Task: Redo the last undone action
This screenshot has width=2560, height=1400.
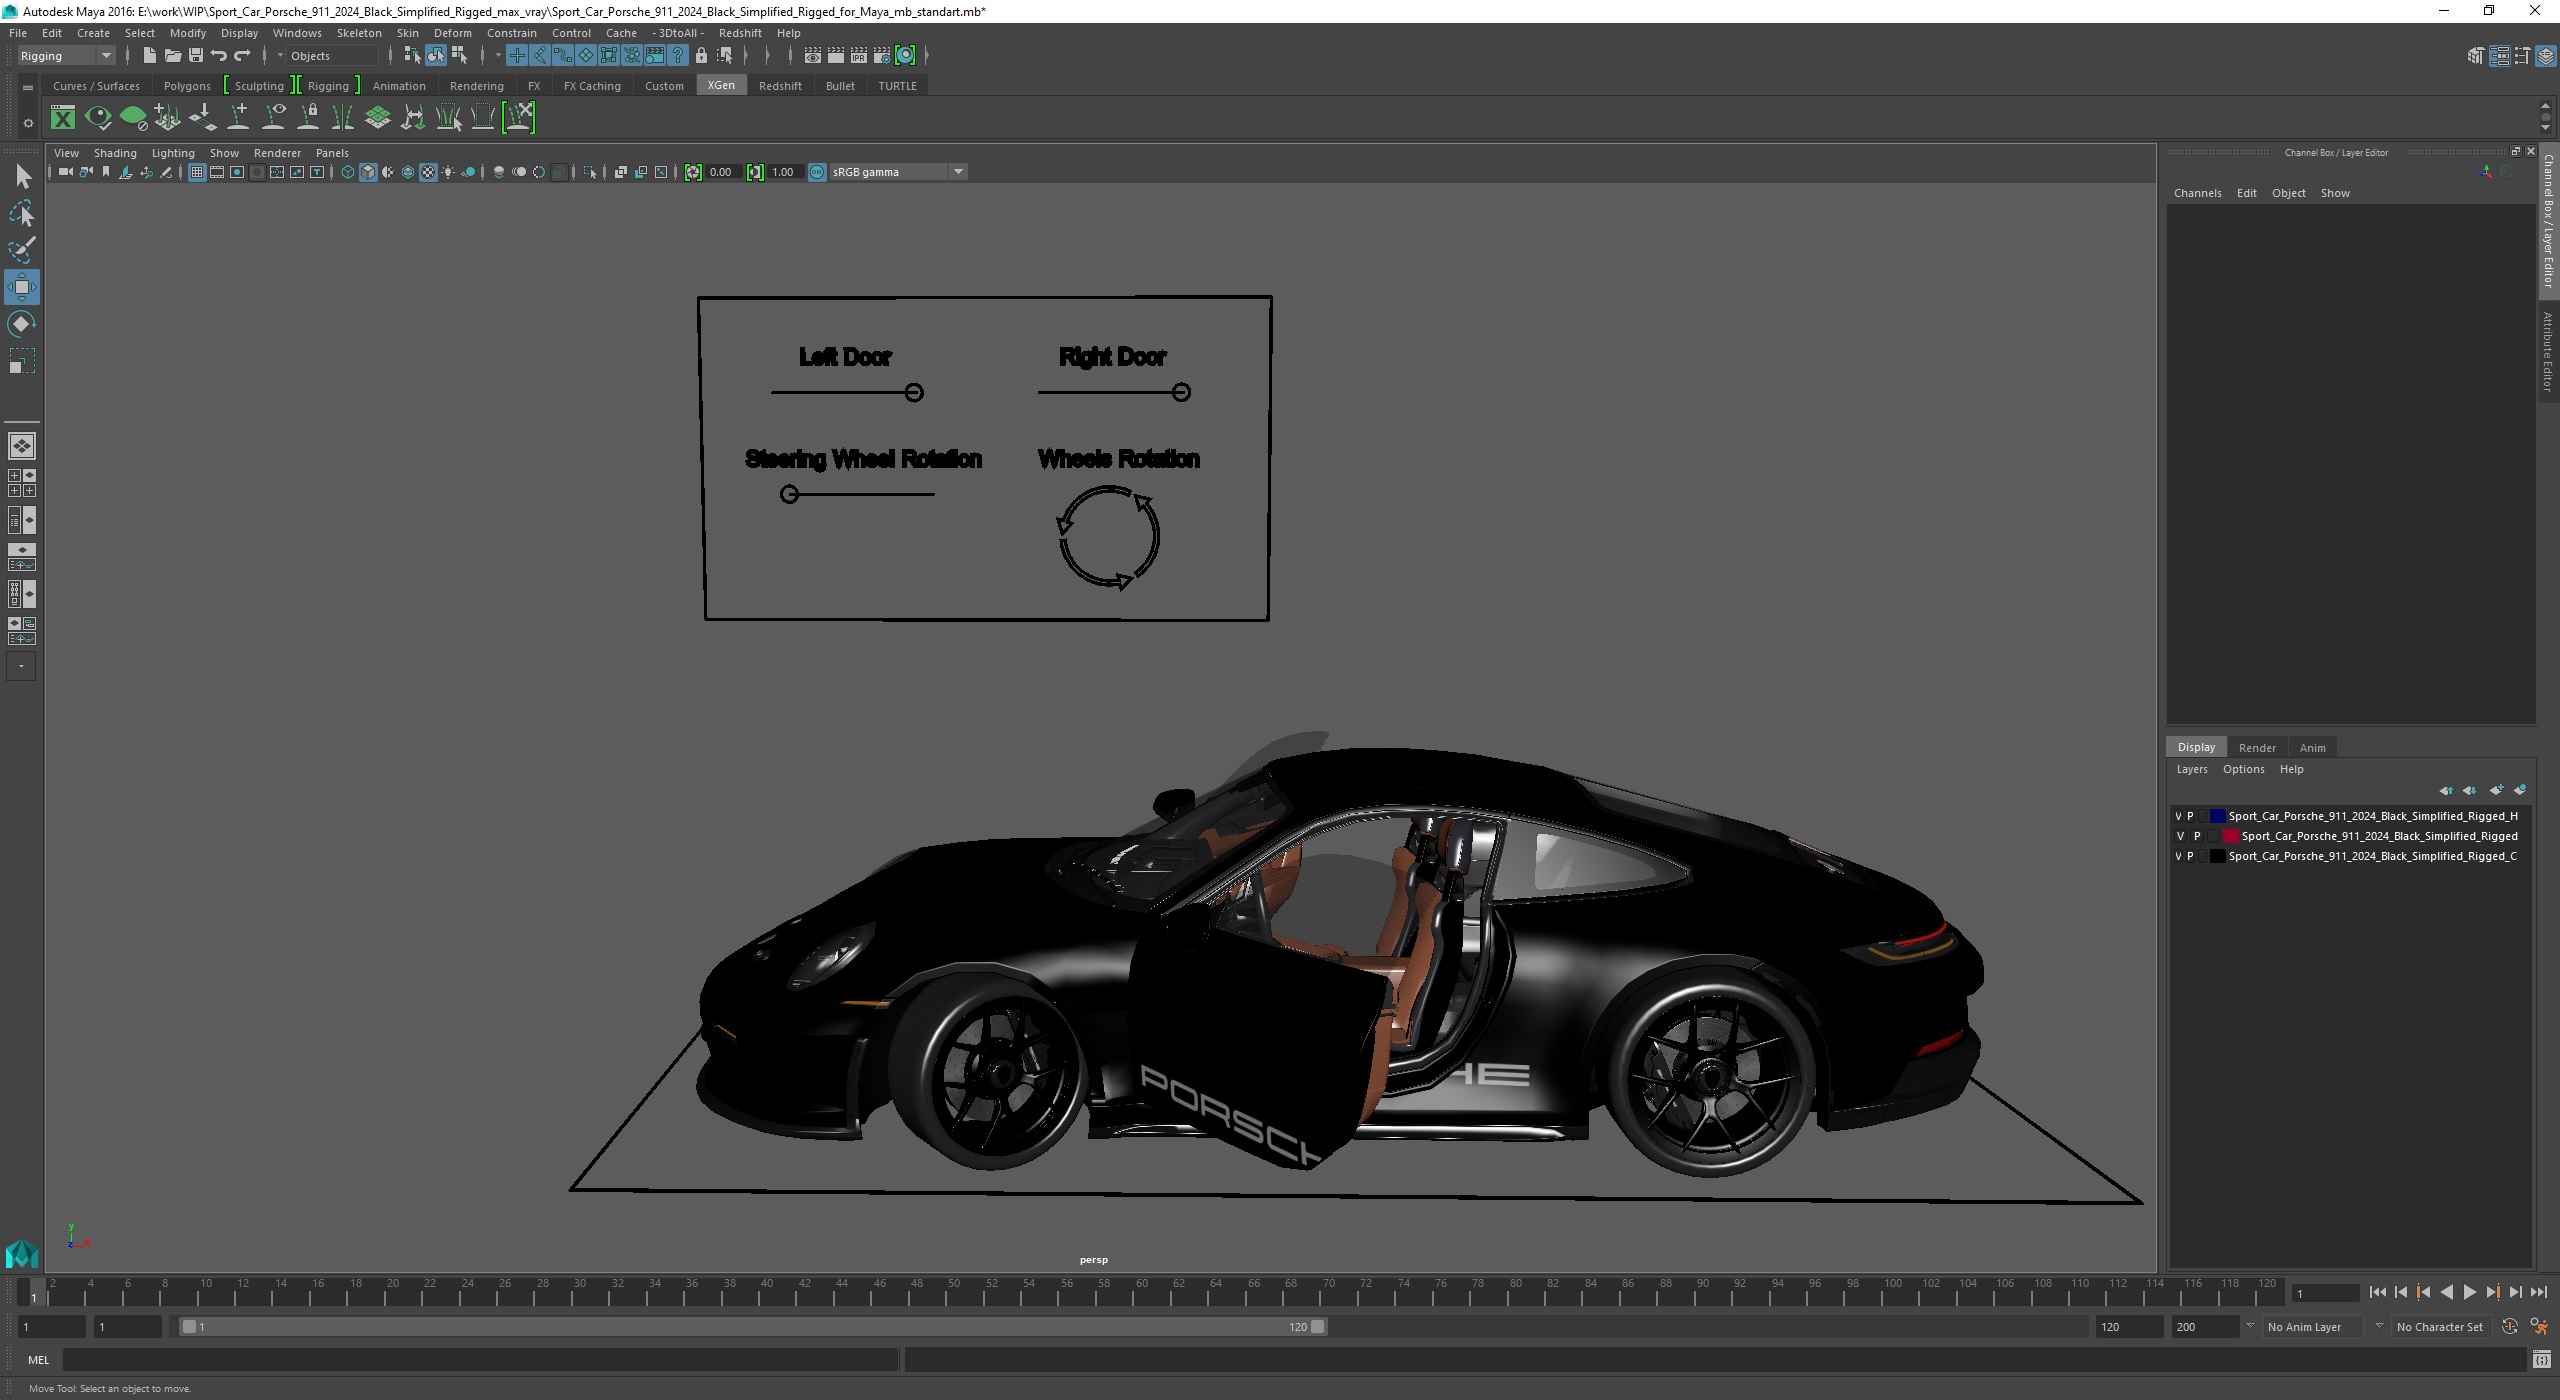Action: 242,56
